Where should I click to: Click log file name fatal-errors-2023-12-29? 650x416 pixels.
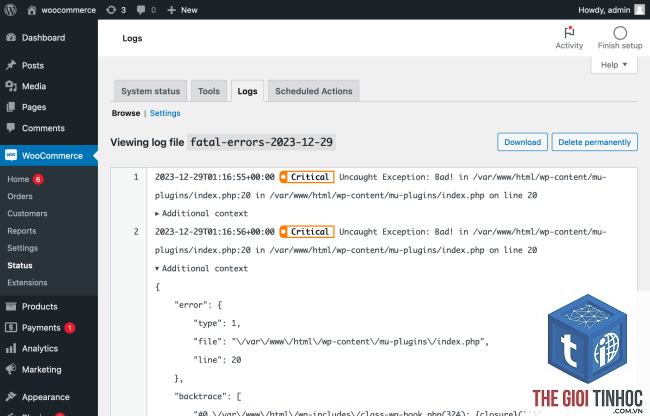[261, 142]
